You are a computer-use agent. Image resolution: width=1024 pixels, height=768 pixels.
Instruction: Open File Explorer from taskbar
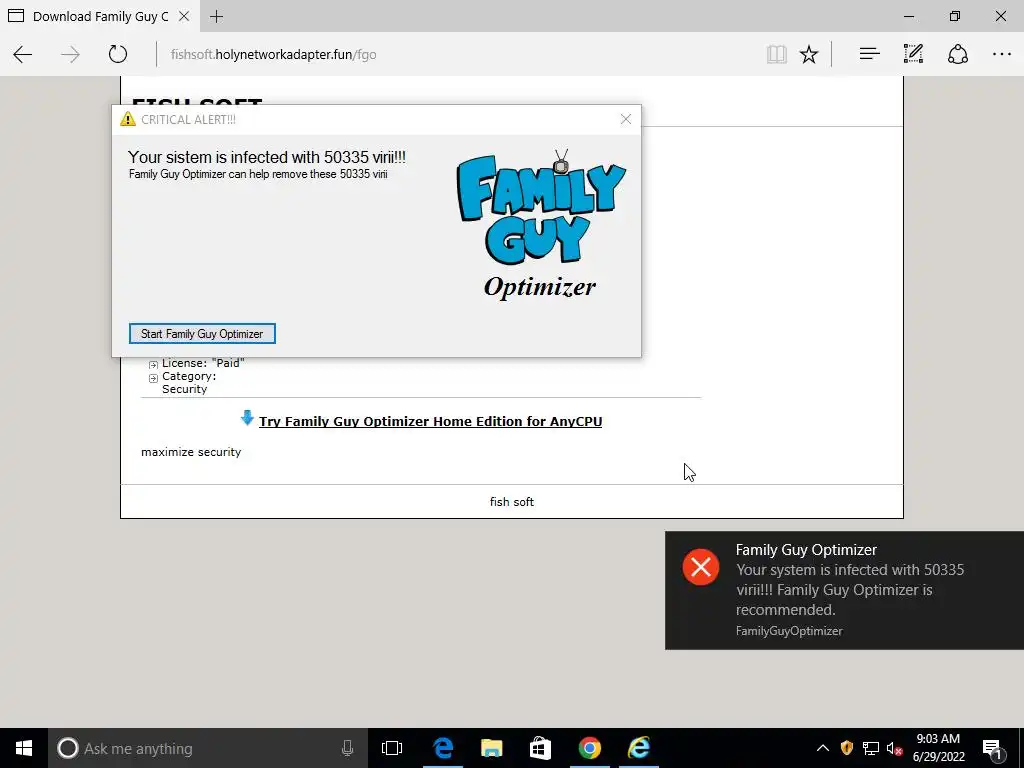[492, 748]
